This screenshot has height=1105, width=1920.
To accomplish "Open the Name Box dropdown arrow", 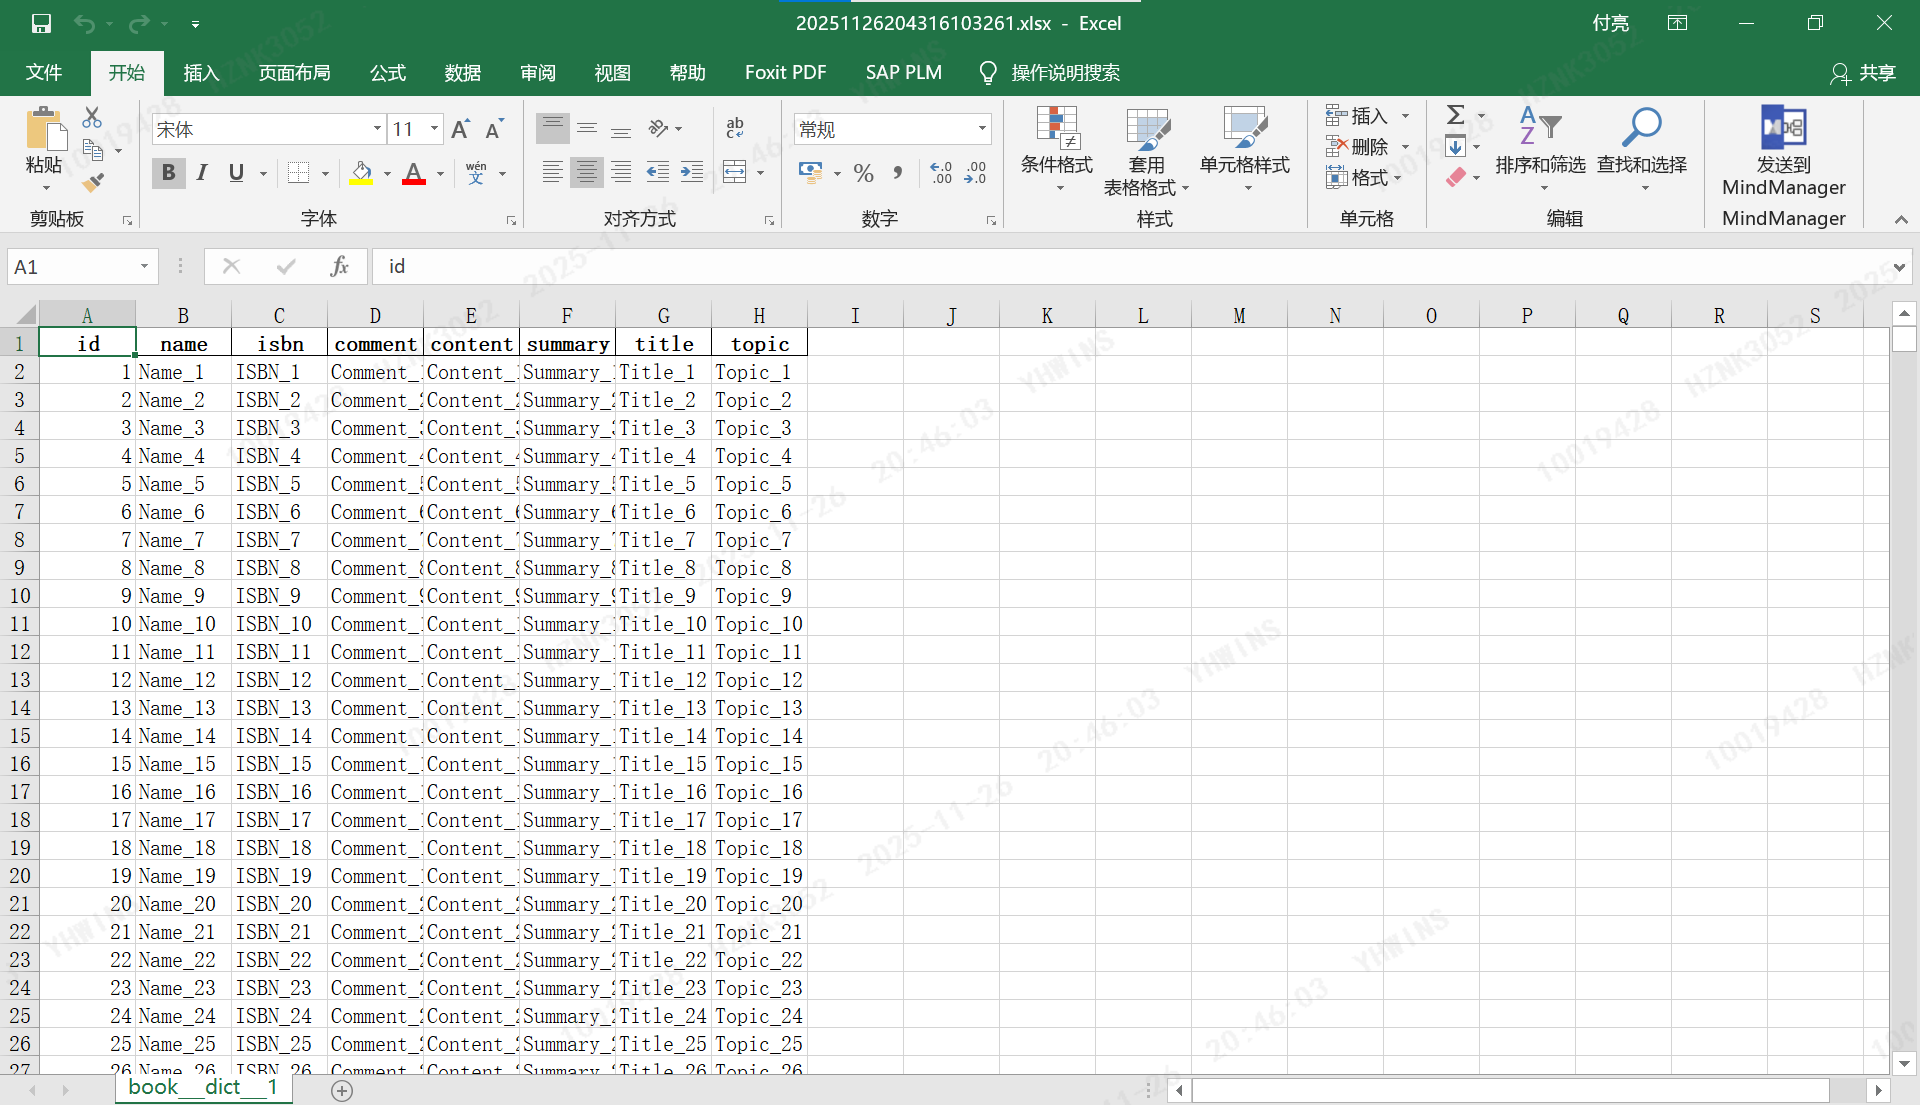I will click(144, 266).
